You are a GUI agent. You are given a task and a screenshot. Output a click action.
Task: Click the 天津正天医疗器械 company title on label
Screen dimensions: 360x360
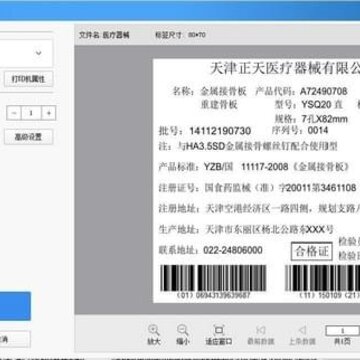tap(285, 68)
